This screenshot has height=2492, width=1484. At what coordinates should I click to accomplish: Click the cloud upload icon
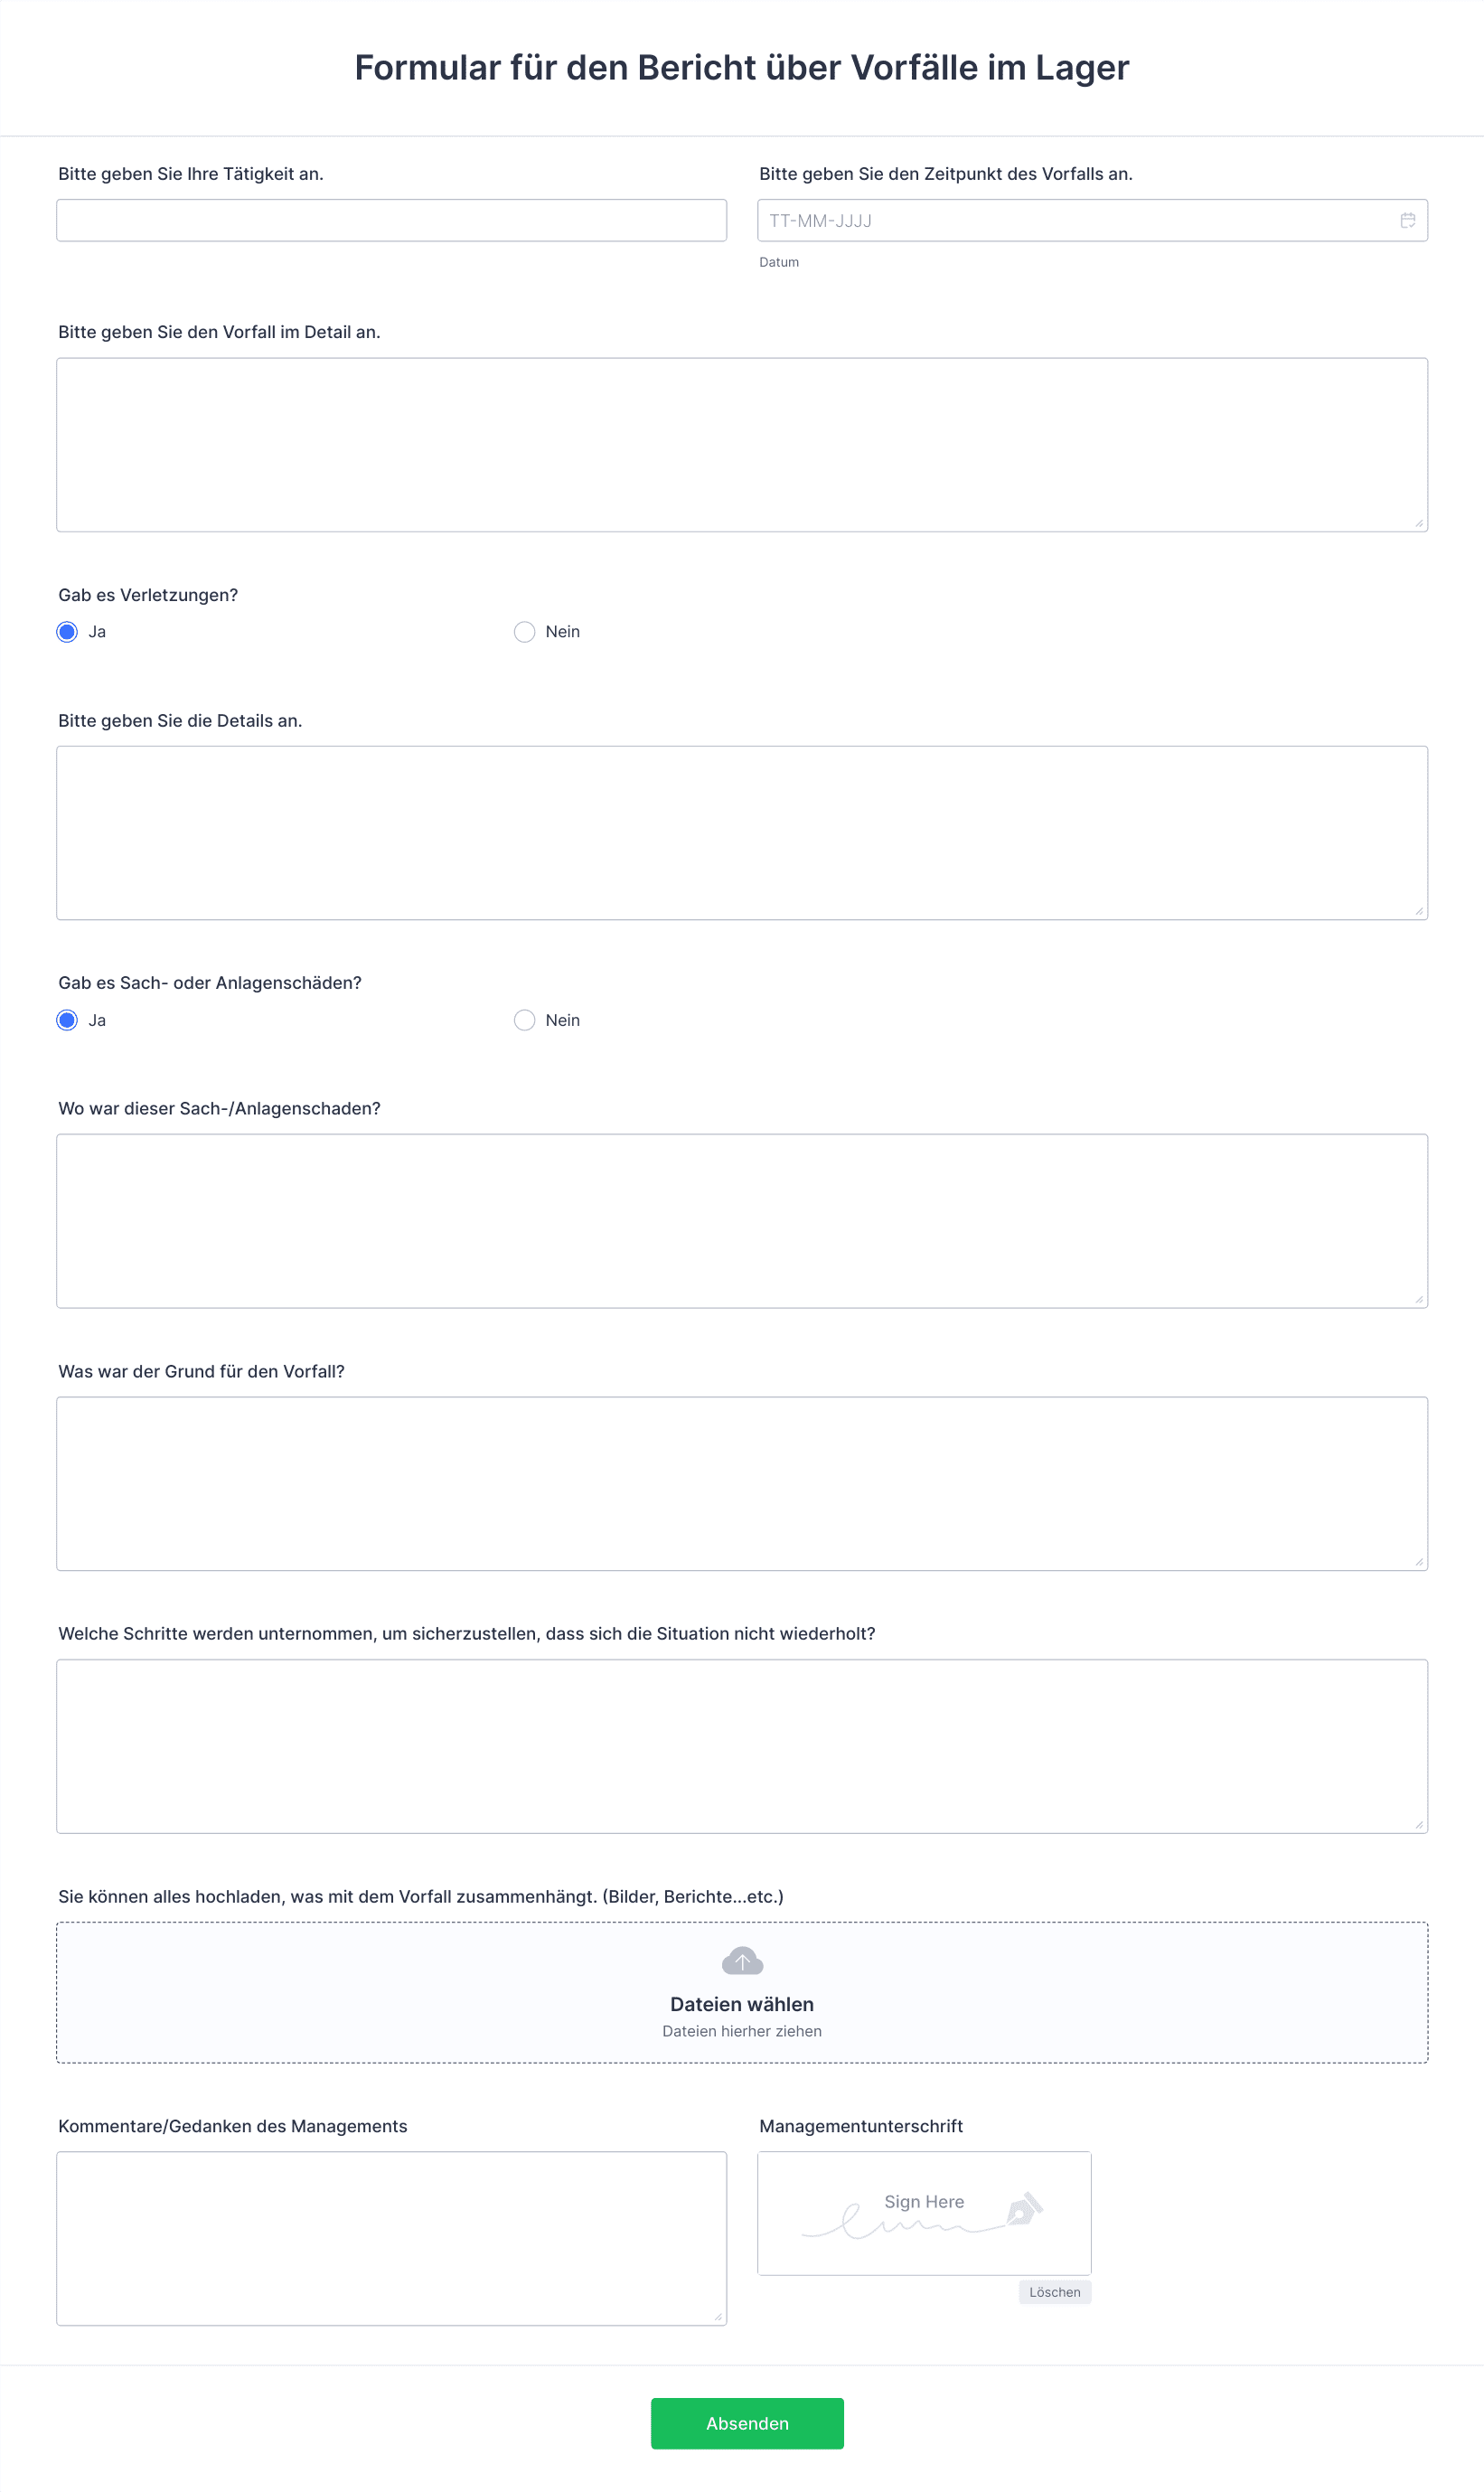[742, 1961]
